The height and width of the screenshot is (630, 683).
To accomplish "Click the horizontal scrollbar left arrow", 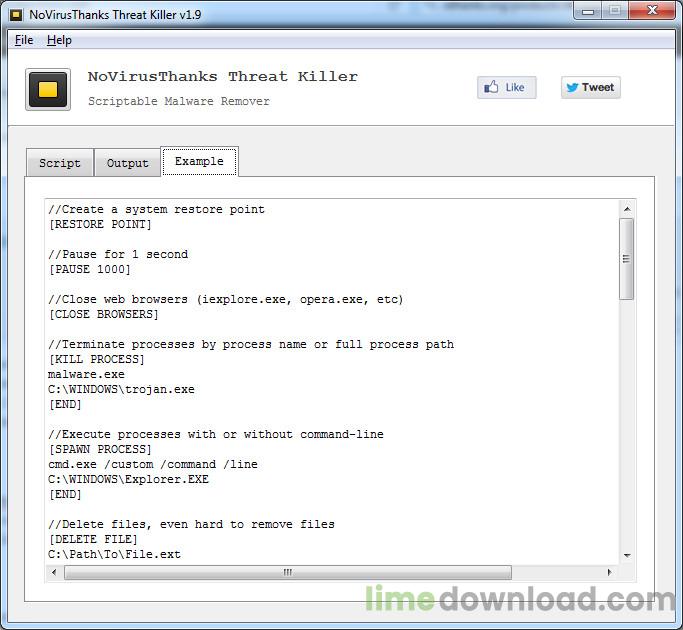I will 55,573.
